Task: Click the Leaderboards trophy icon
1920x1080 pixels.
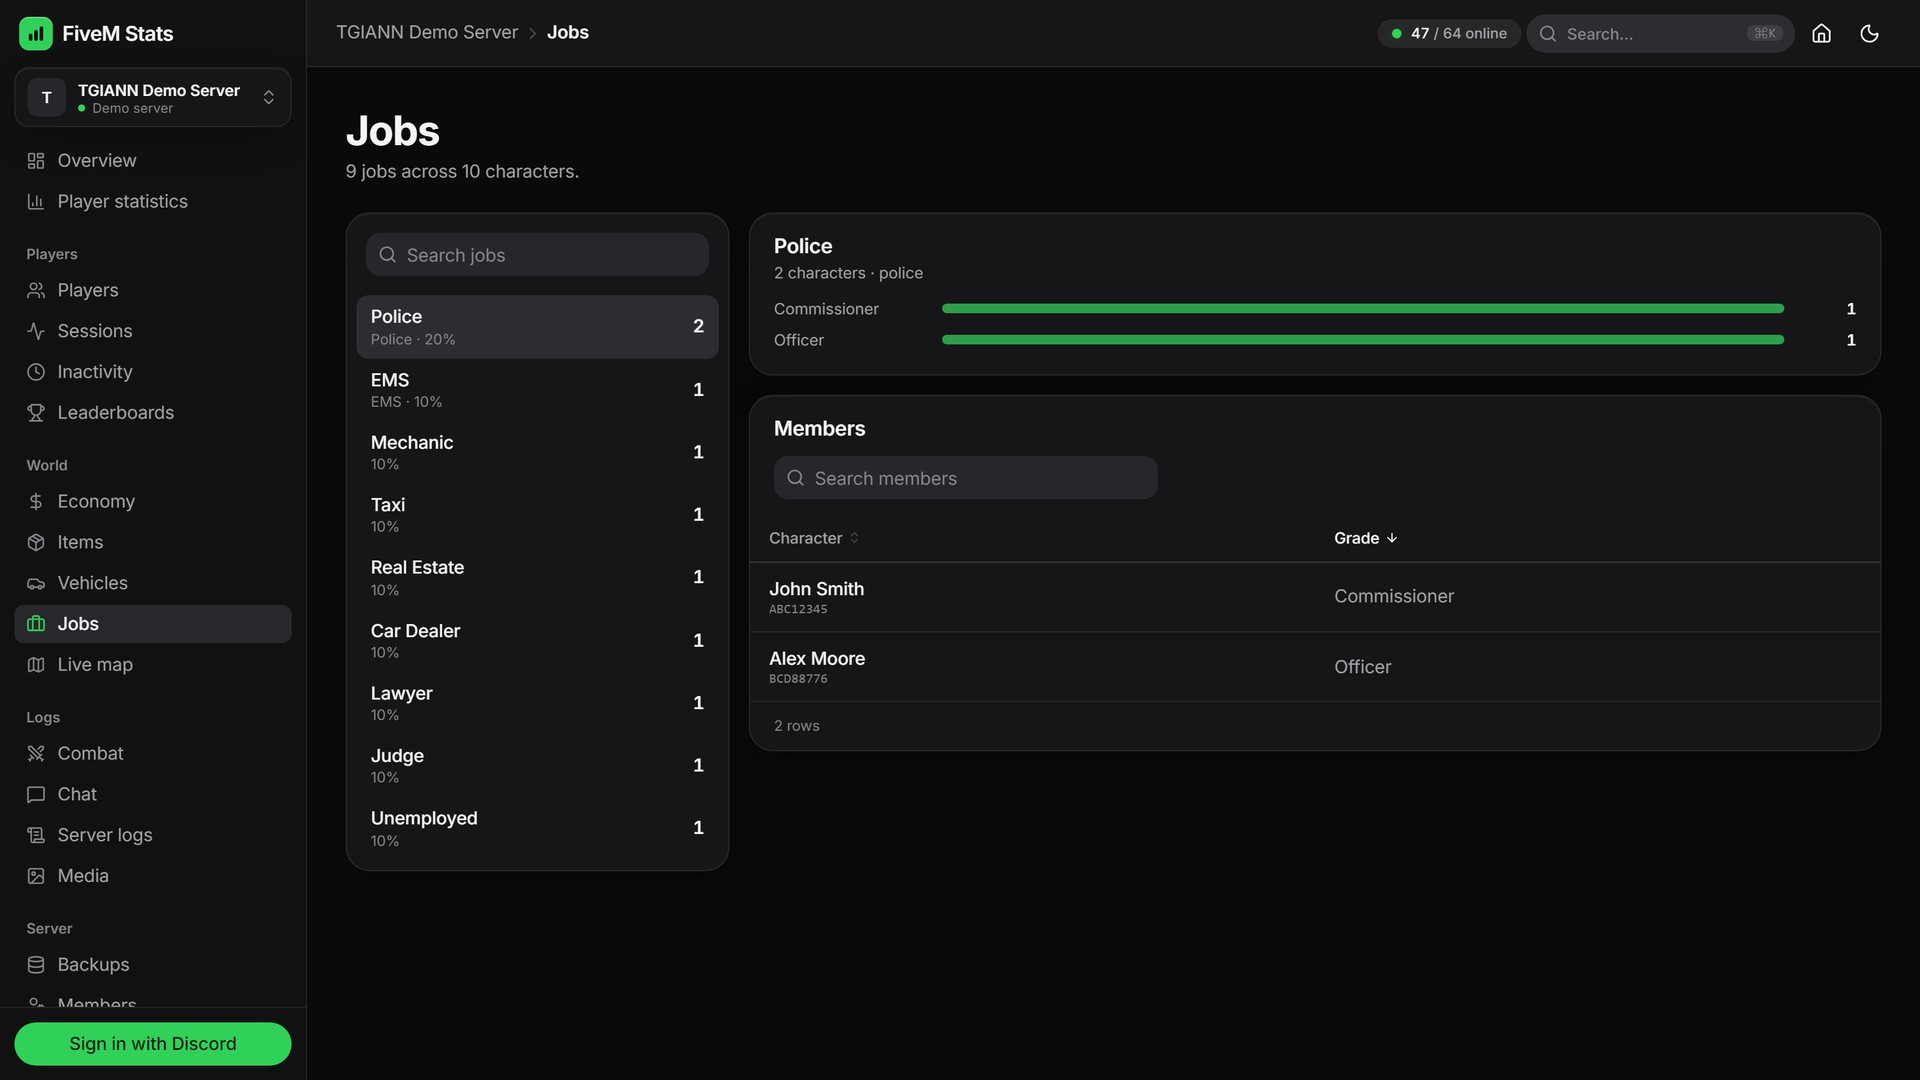Action: [x=36, y=412]
